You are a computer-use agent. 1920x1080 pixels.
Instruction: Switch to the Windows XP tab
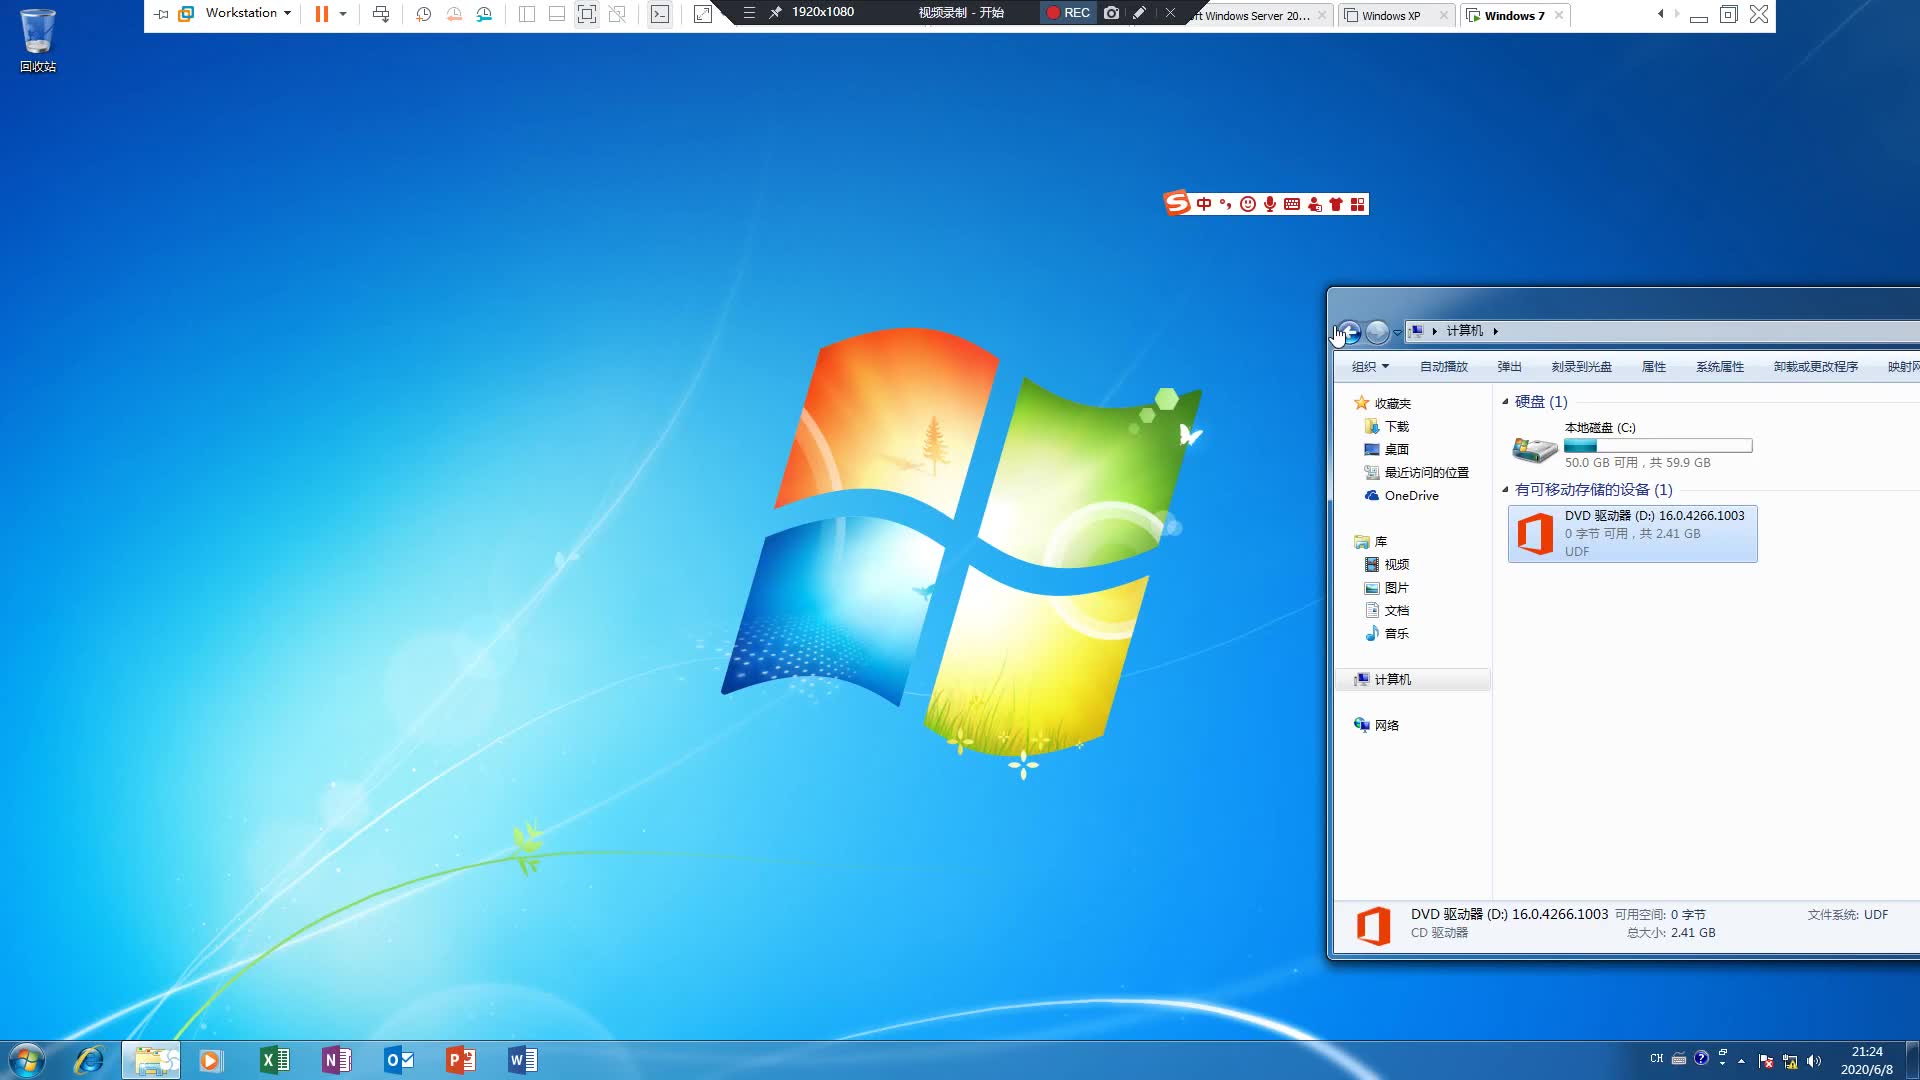pyautogui.click(x=1390, y=15)
